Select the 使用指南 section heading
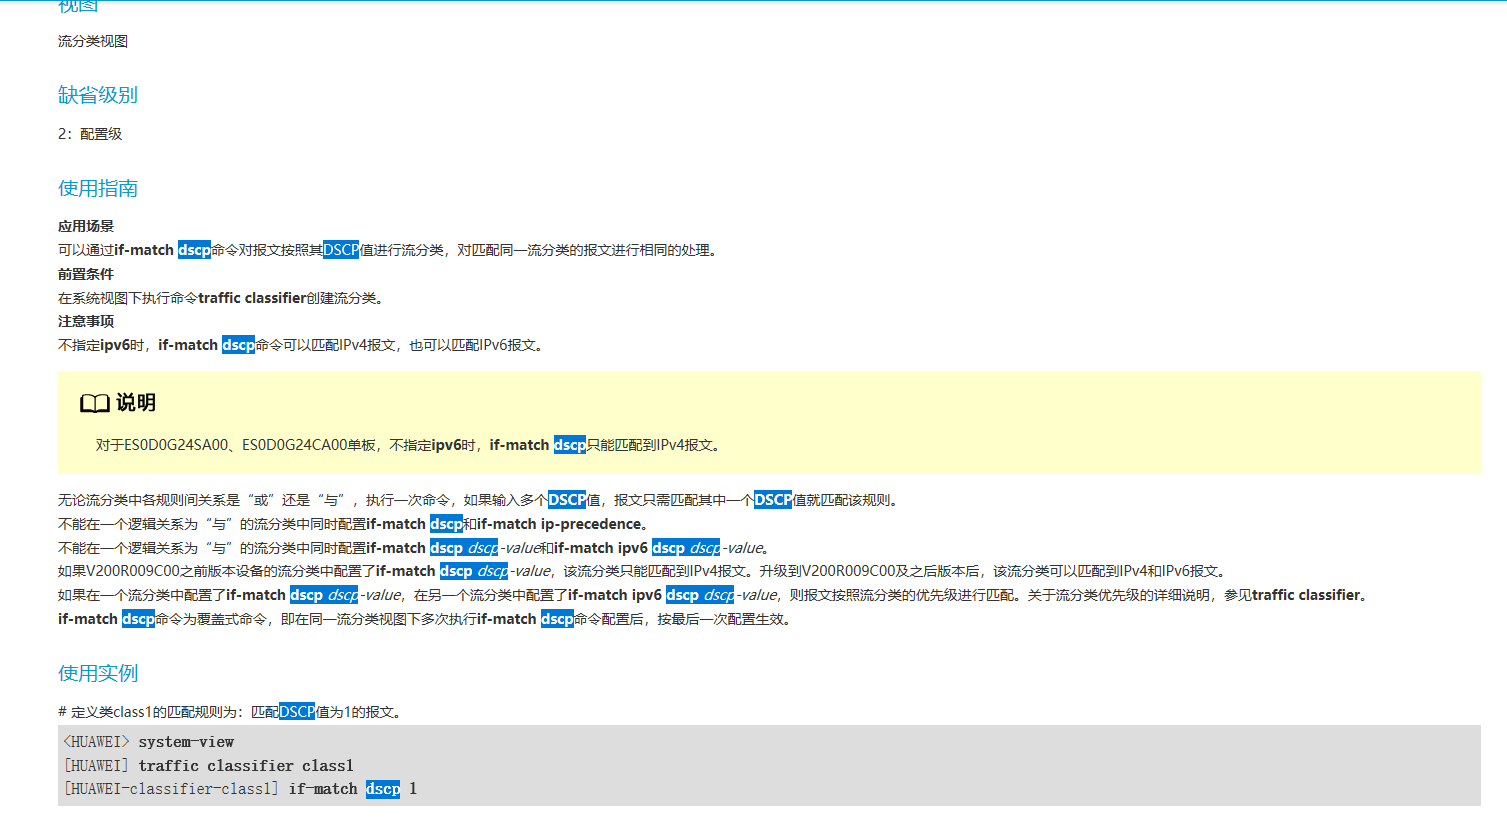Image resolution: width=1507 pixels, height=823 pixels. (x=98, y=189)
